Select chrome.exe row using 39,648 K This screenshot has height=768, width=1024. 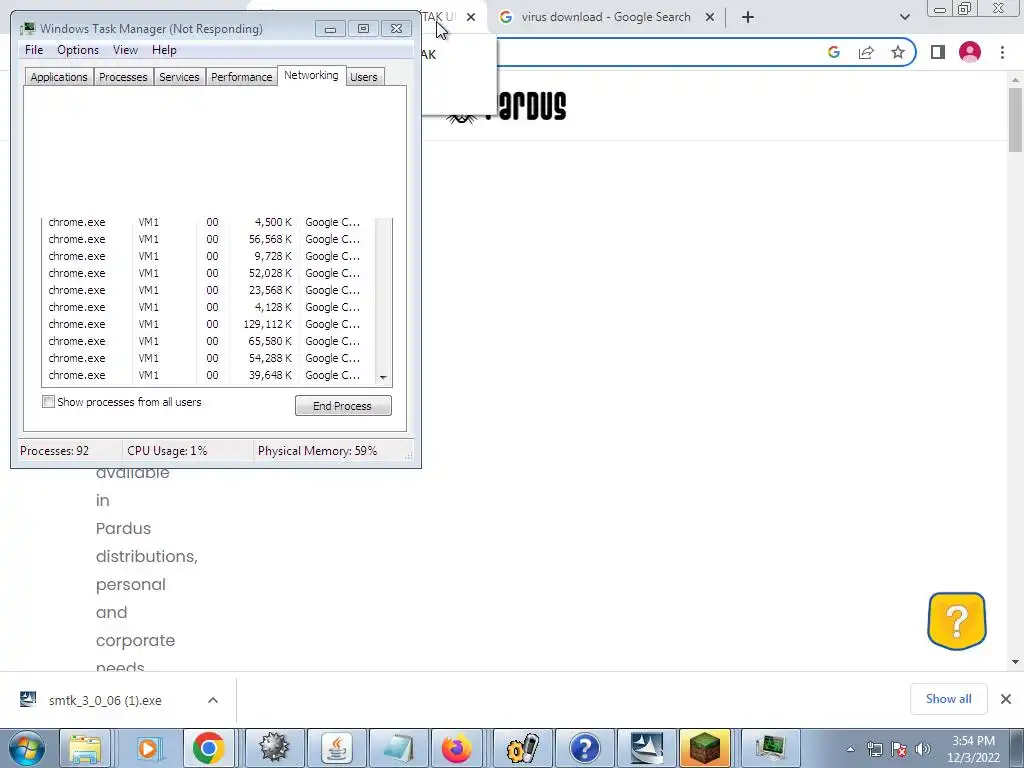tap(209, 375)
